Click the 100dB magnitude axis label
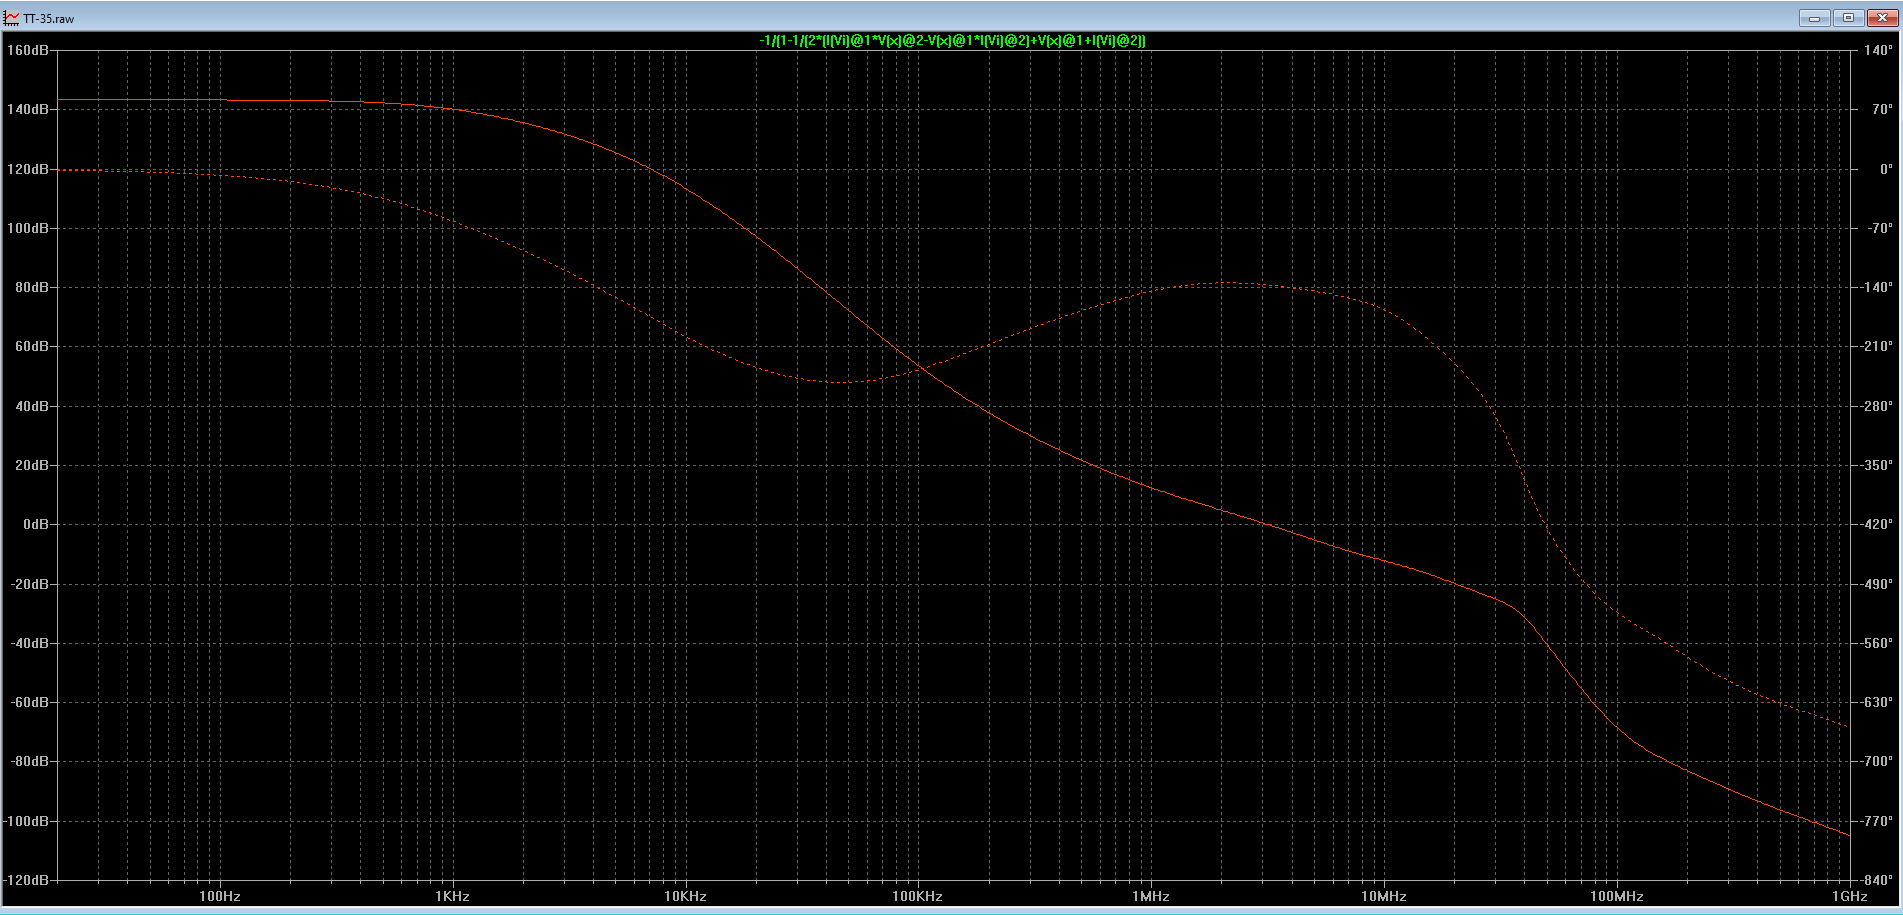 click(x=27, y=228)
